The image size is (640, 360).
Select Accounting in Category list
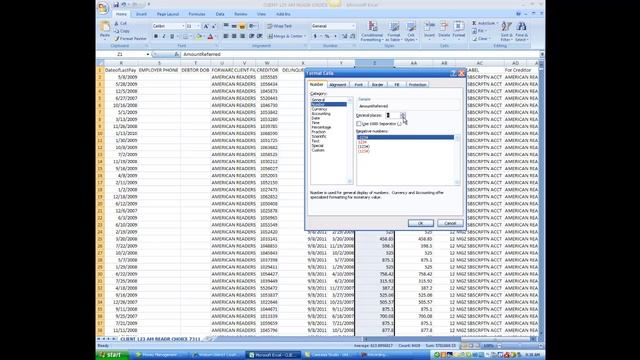coord(321,114)
